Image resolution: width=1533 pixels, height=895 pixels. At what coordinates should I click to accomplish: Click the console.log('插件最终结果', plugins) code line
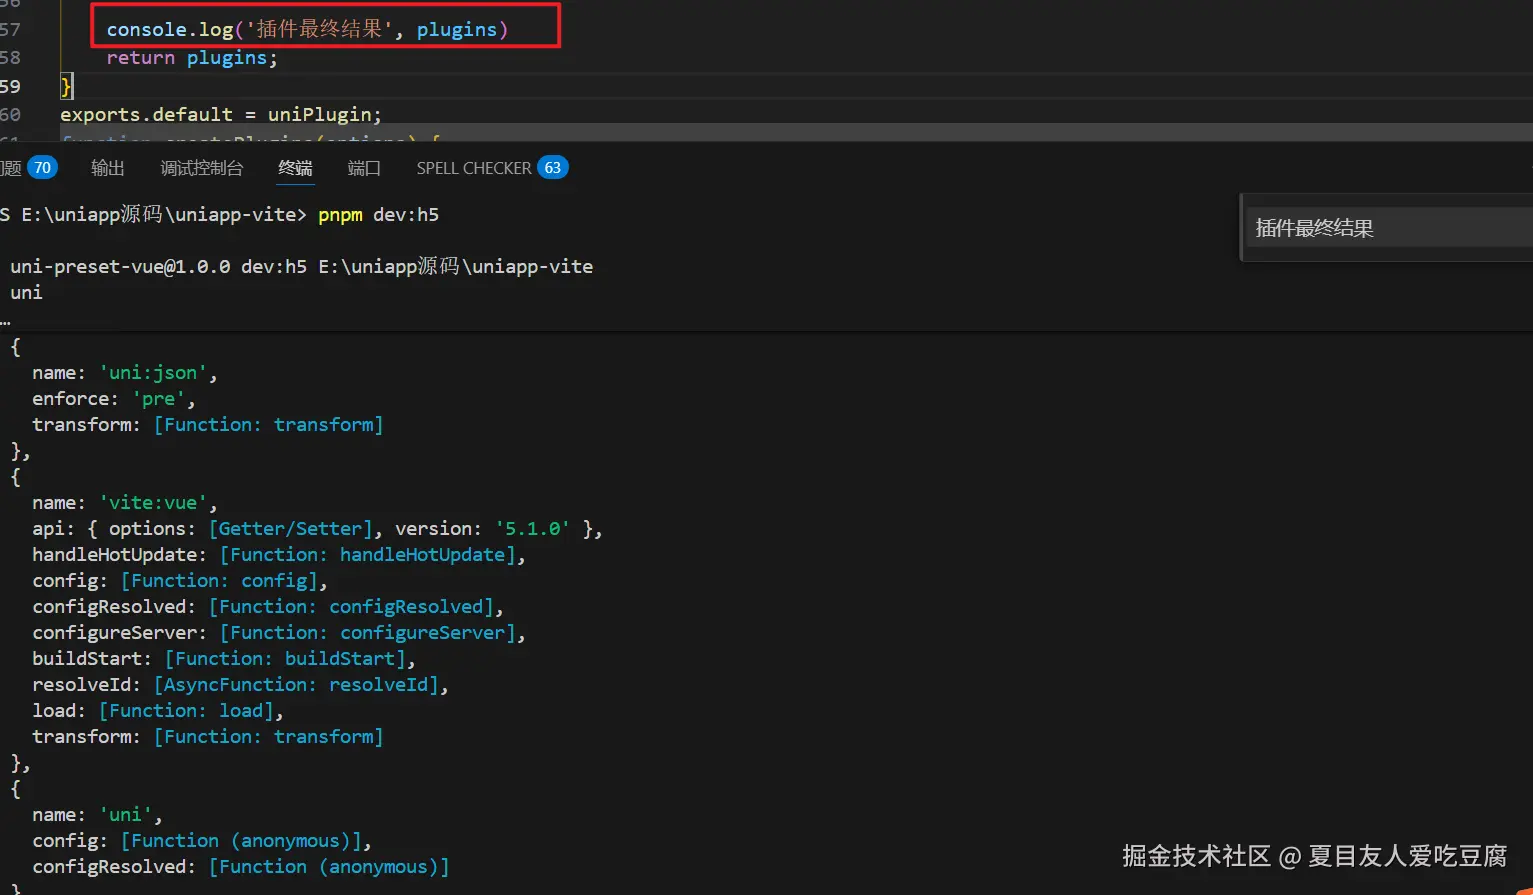pyautogui.click(x=307, y=29)
